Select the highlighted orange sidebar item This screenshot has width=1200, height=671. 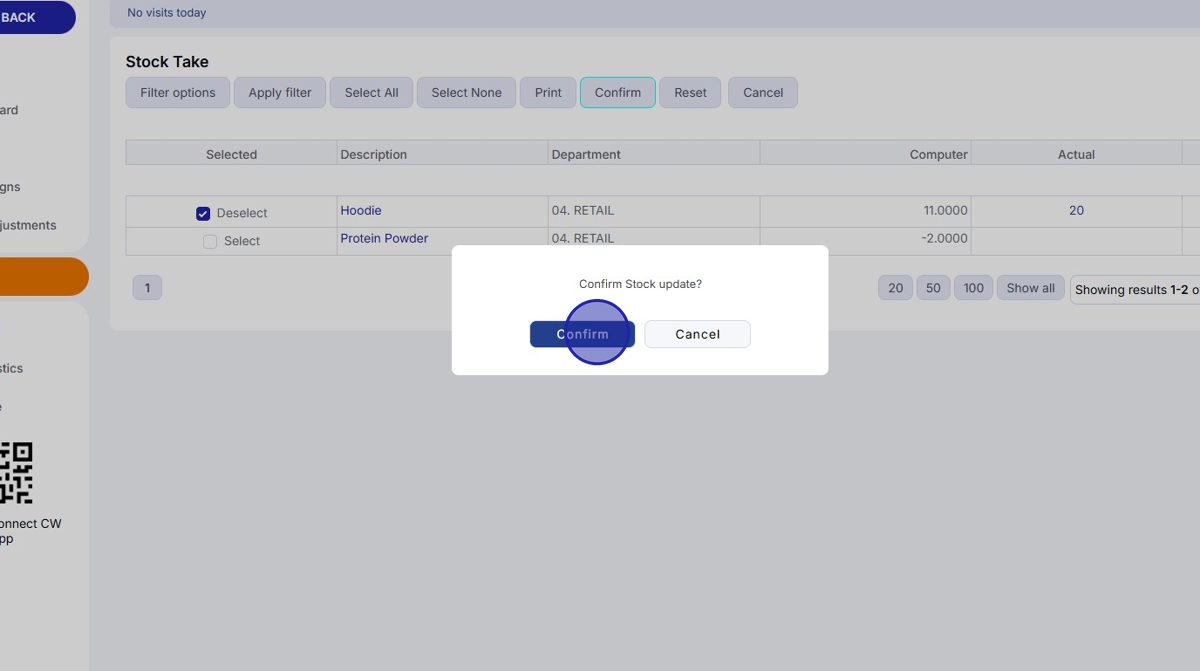44,277
